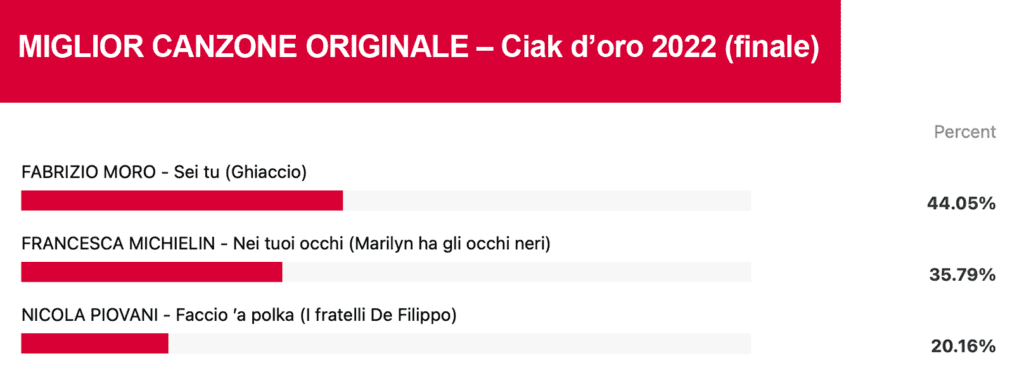Click the 'Percent' column header

coord(965,132)
